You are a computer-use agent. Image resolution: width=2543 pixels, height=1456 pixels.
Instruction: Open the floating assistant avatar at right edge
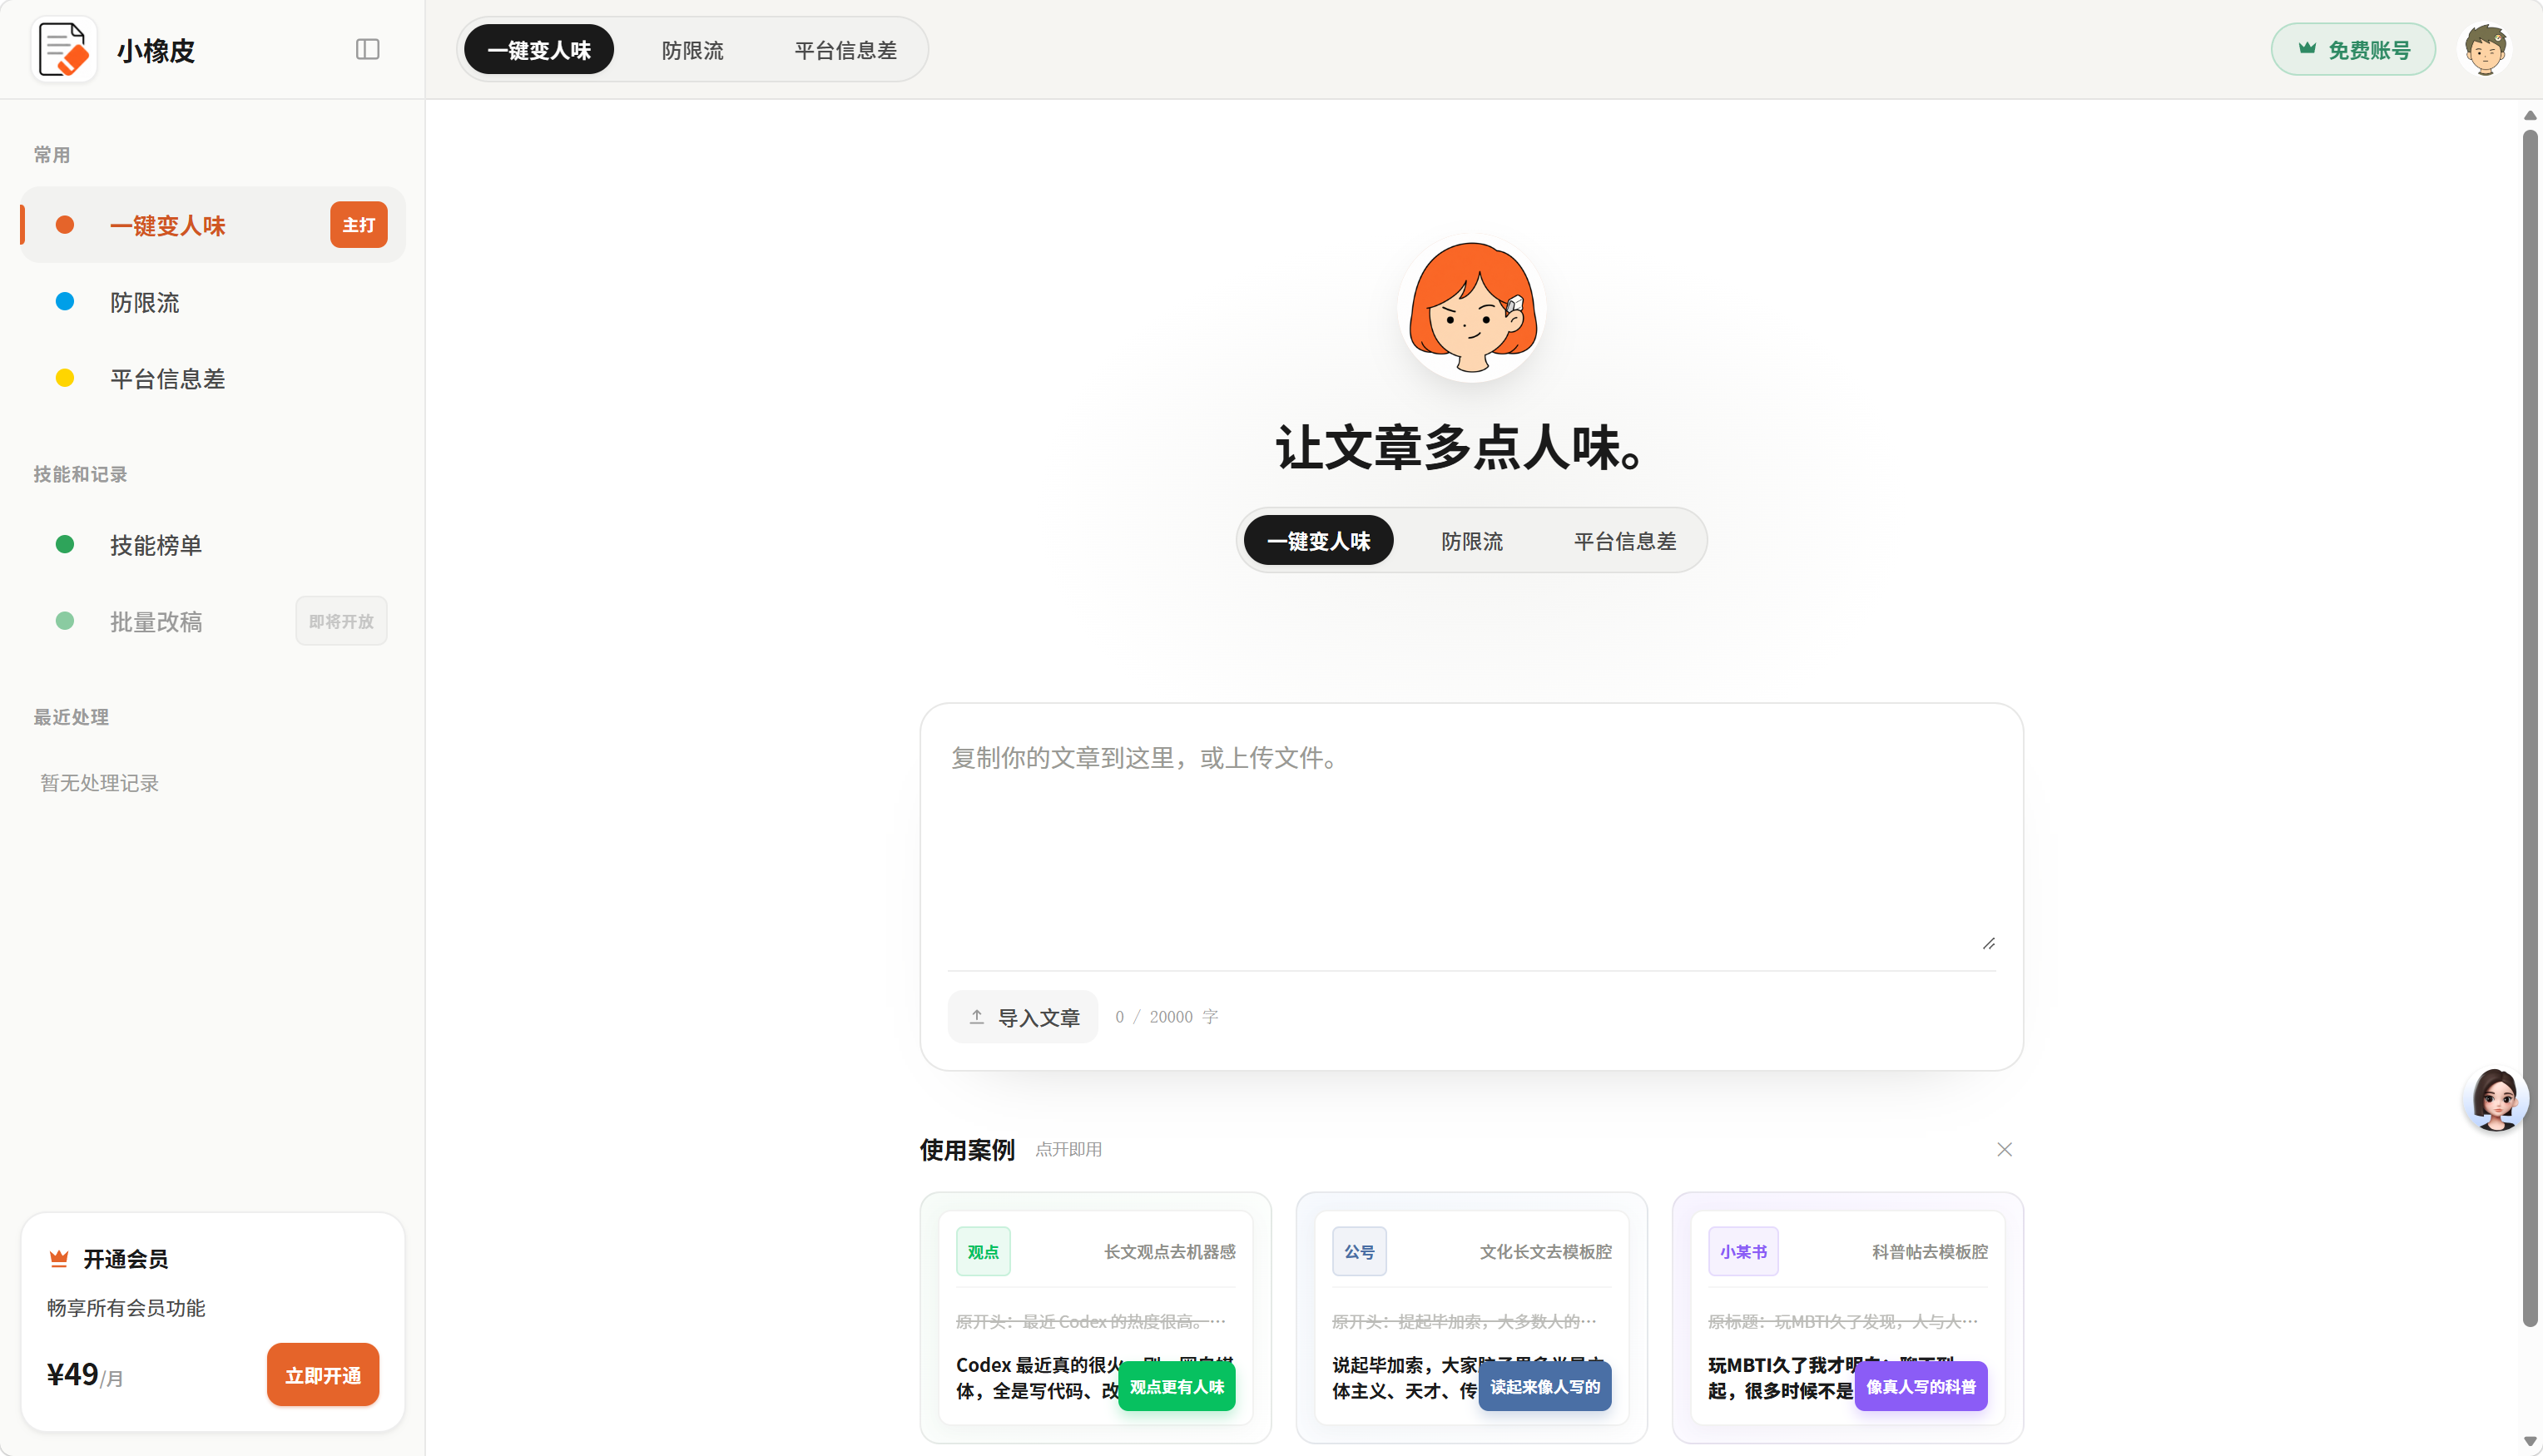pos(2495,1099)
